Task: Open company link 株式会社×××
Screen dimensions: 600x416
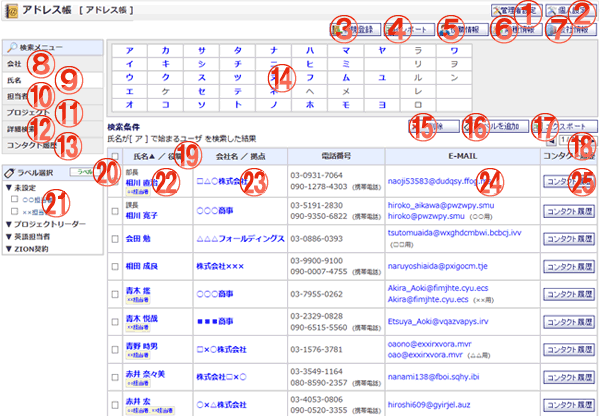Action: [x=220, y=266]
